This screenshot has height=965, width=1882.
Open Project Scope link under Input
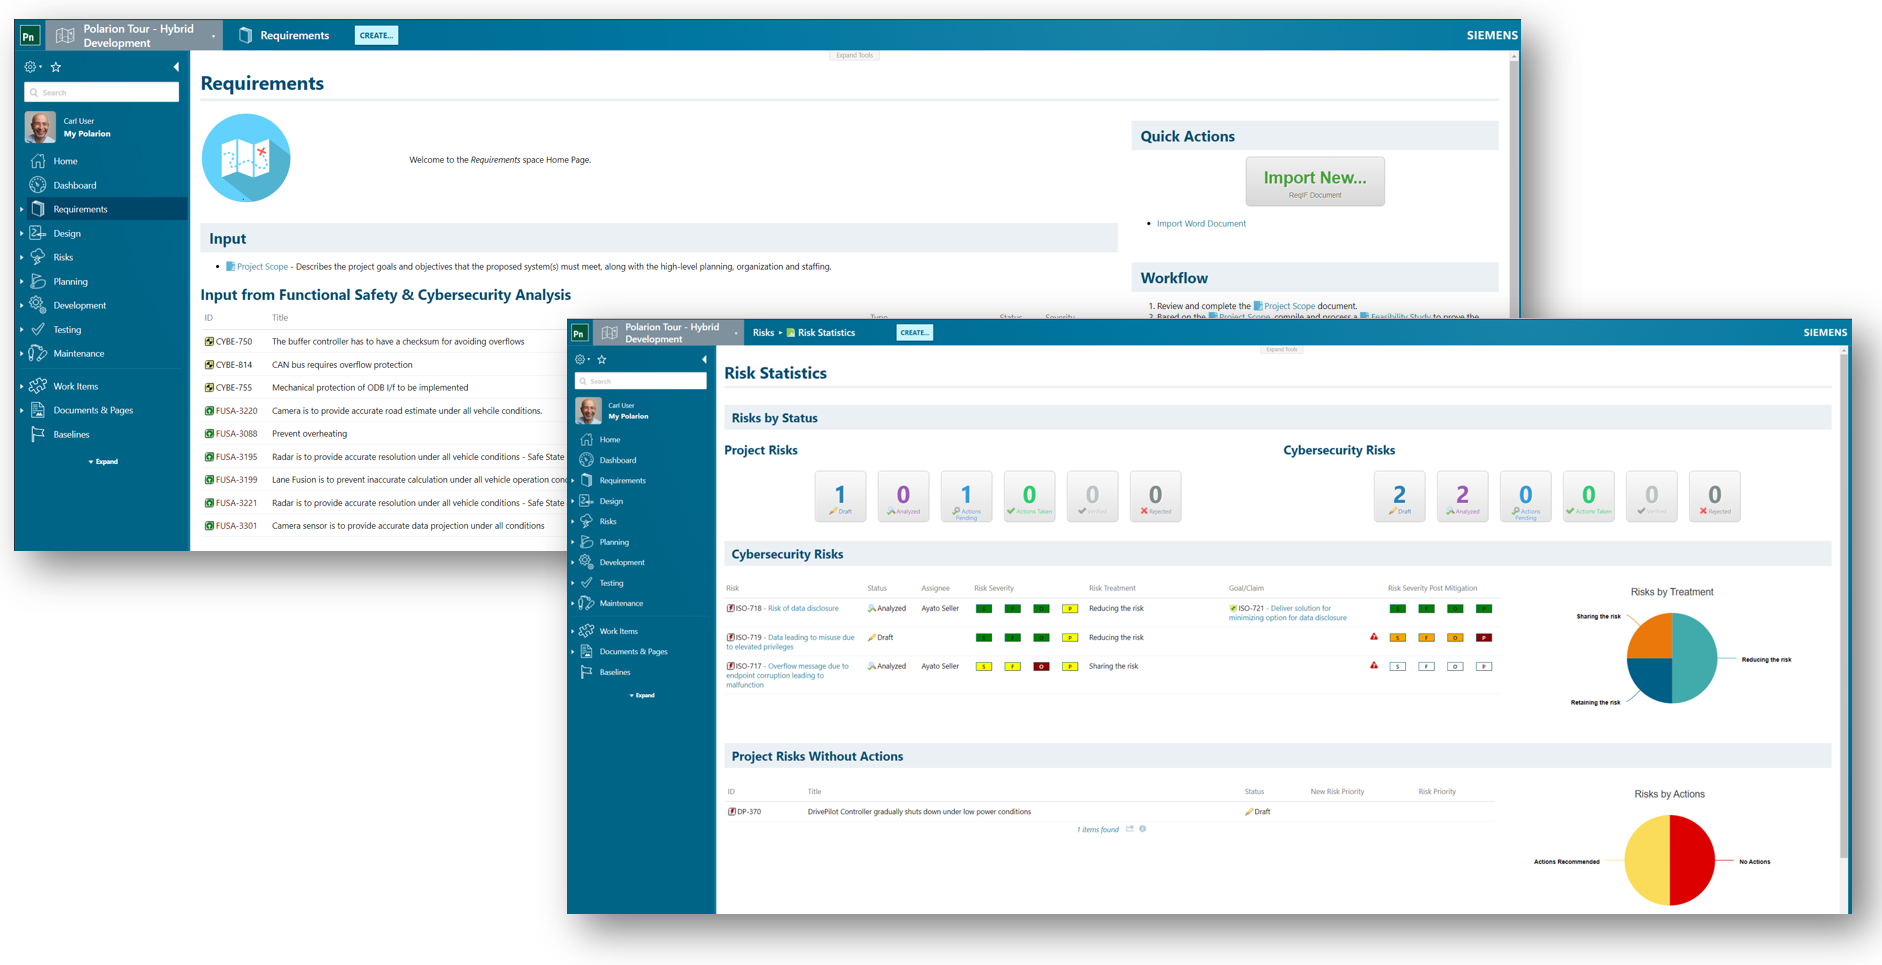coord(262,267)
